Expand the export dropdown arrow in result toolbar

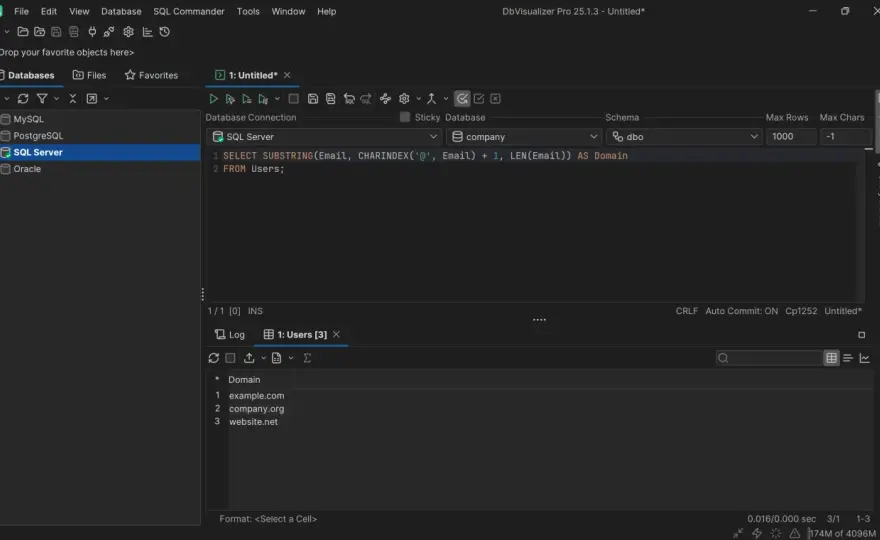(x=263, y=358)
